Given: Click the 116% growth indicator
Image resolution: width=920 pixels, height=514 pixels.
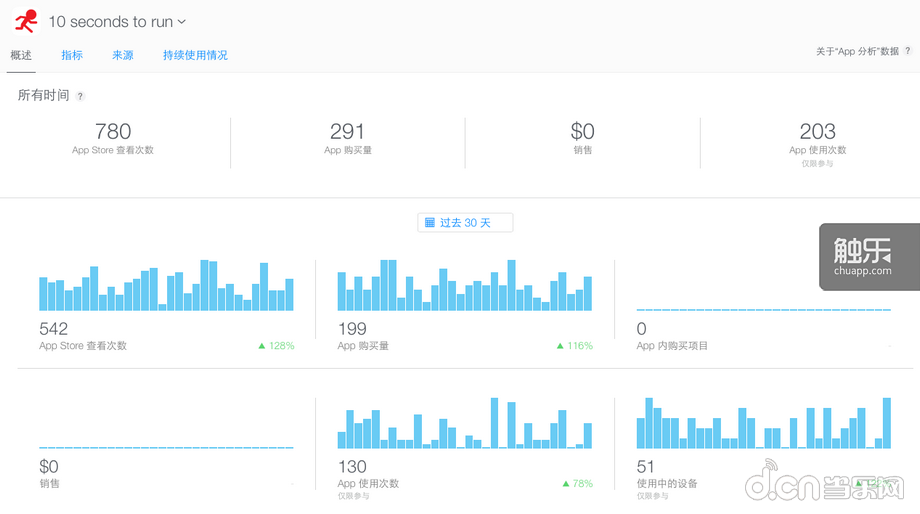Looking at the screenshot, I should click(x=575, y=346).
